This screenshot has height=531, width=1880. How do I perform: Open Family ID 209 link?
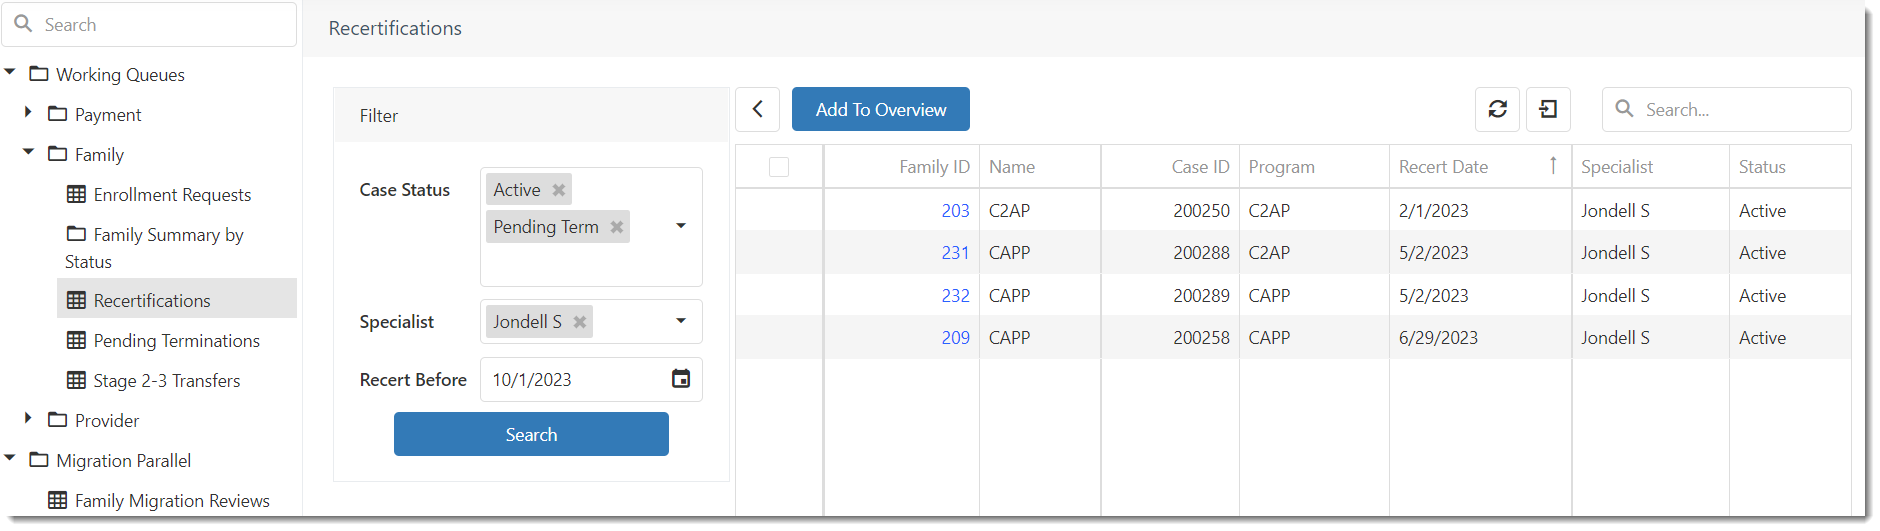click(x=955, y=338)
